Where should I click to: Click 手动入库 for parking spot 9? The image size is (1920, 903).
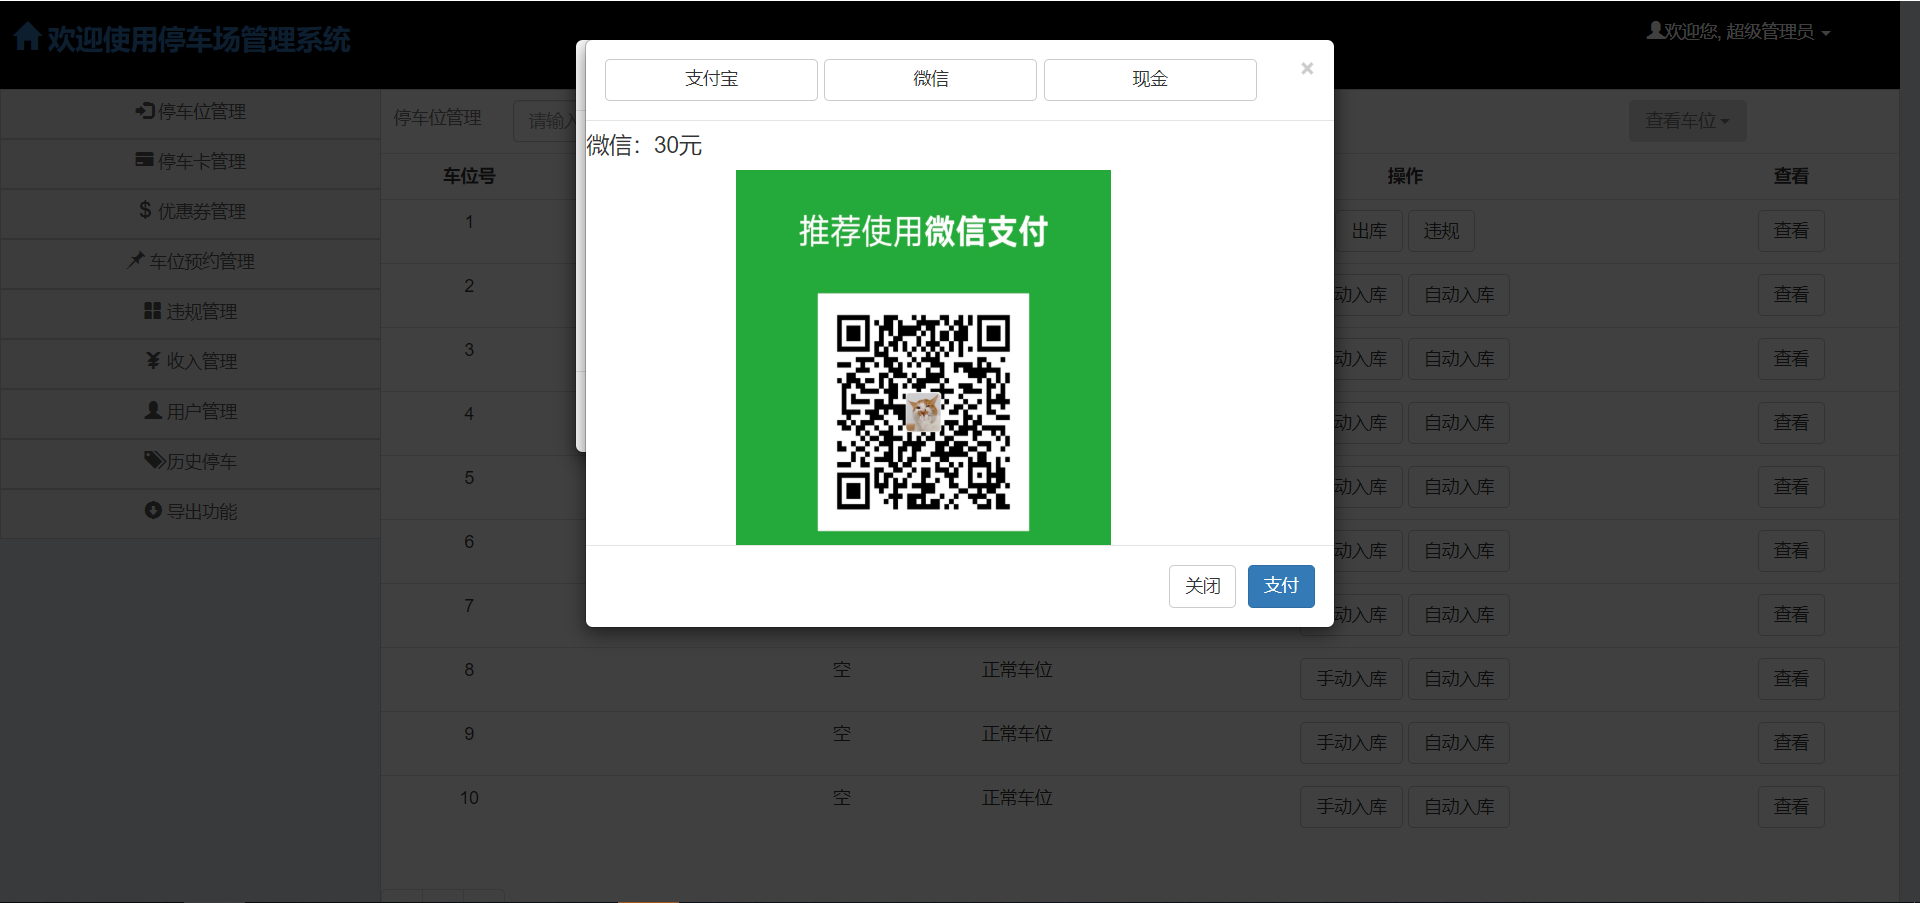click(1351, 743)
